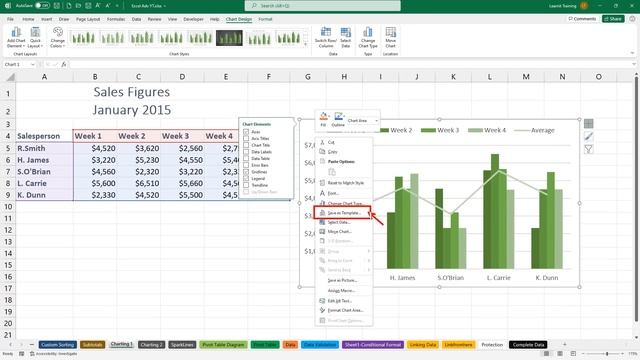Switch to the Complete Data sheet tab

coord(528,345)
